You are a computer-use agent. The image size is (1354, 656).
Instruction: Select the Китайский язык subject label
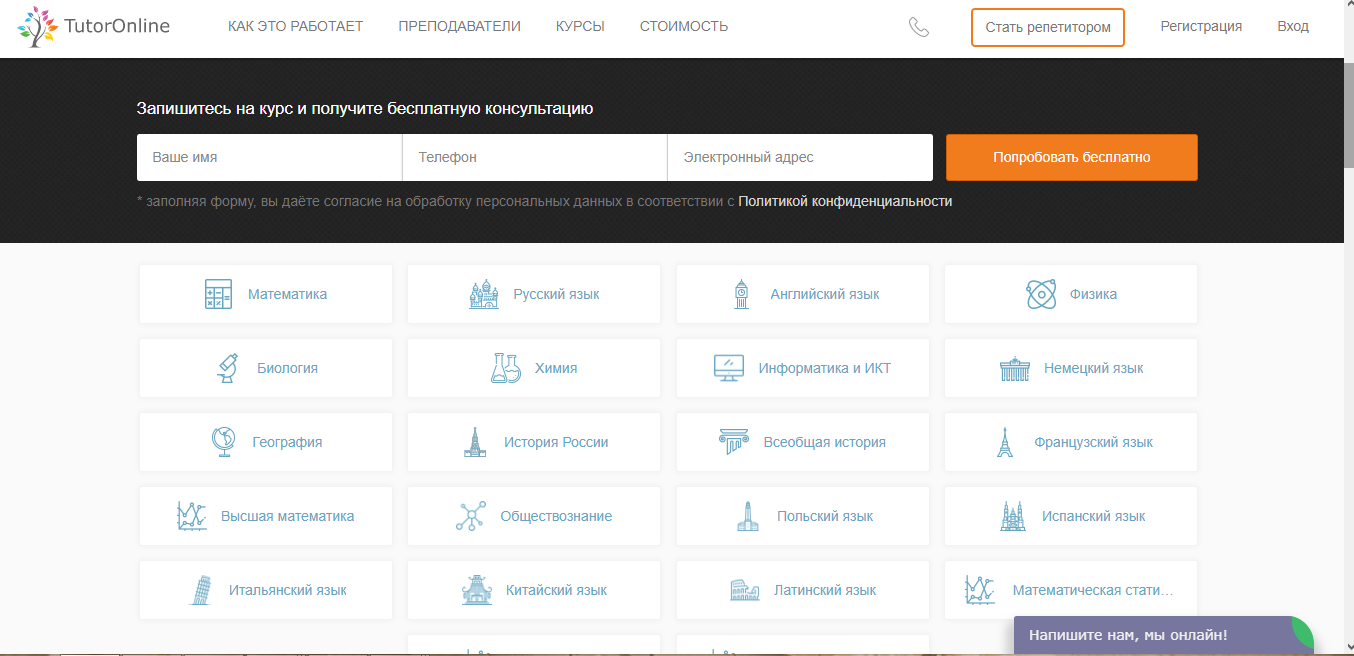pyautogui.click(x=557, y=590)
